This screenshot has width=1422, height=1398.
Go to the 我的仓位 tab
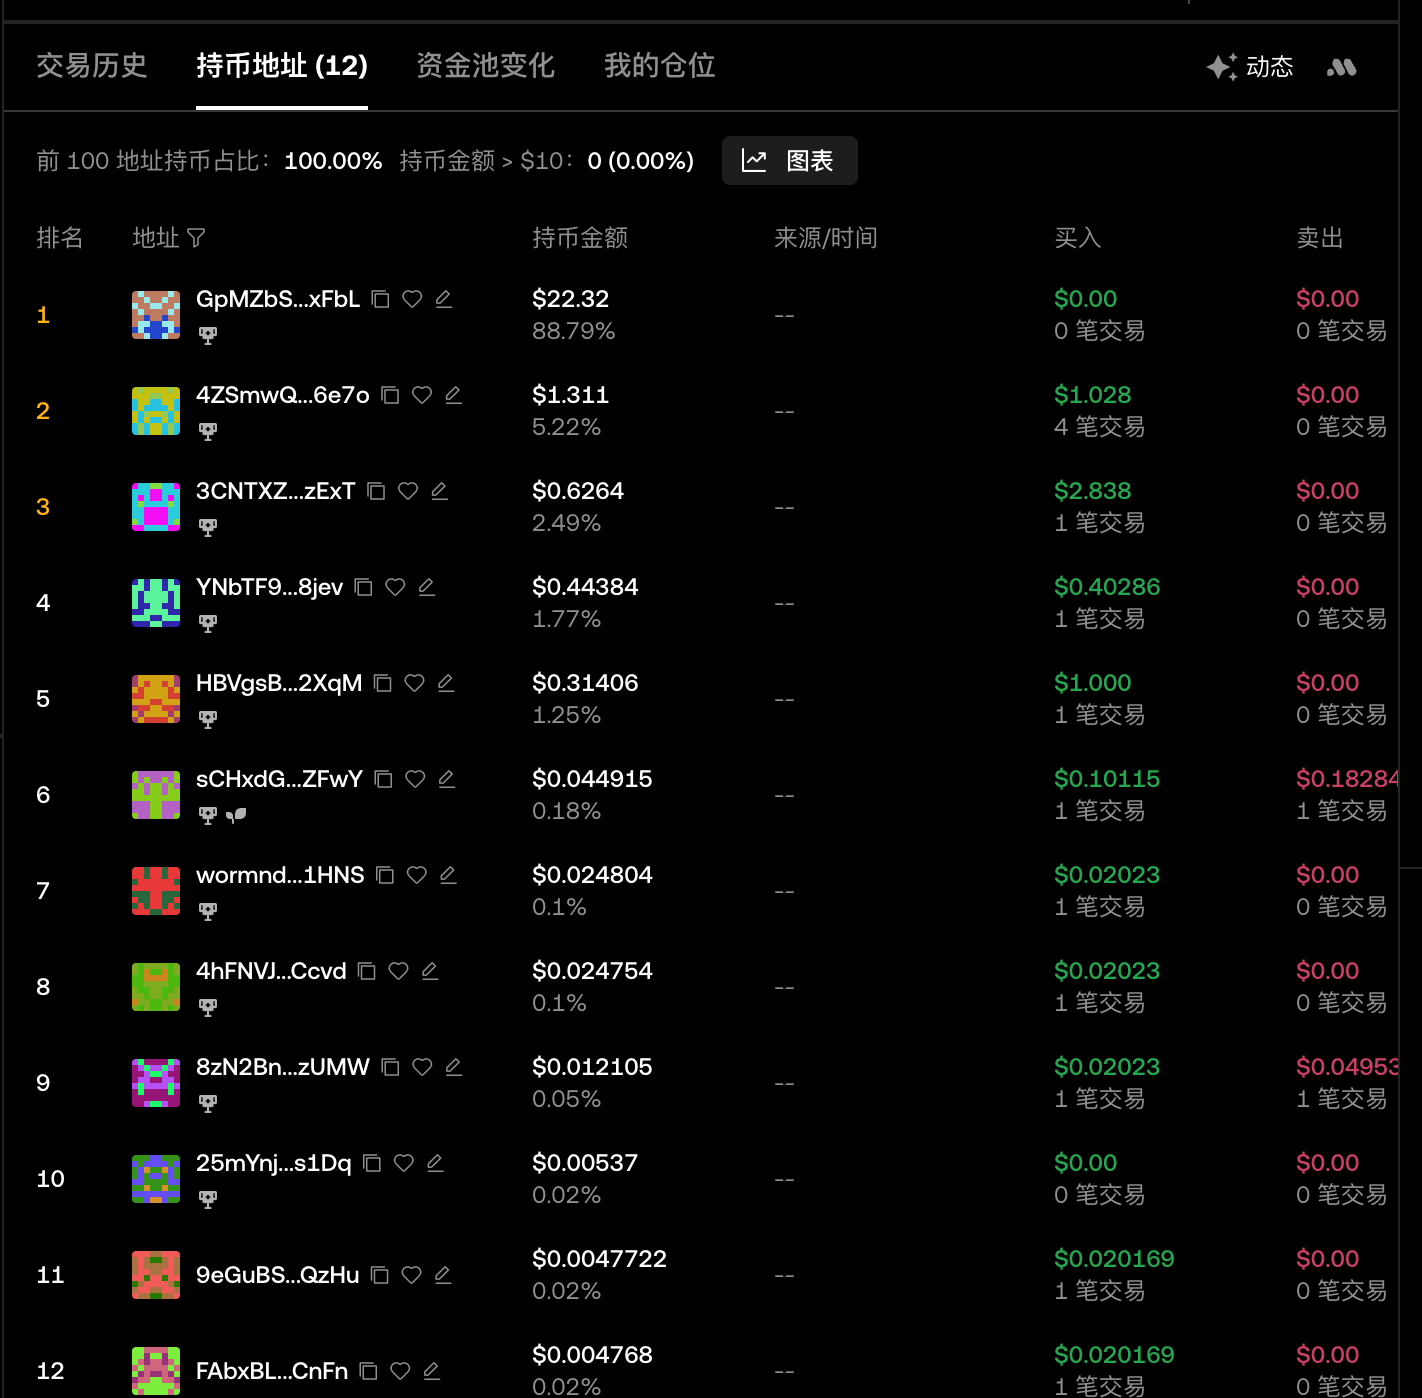[659, 66]
